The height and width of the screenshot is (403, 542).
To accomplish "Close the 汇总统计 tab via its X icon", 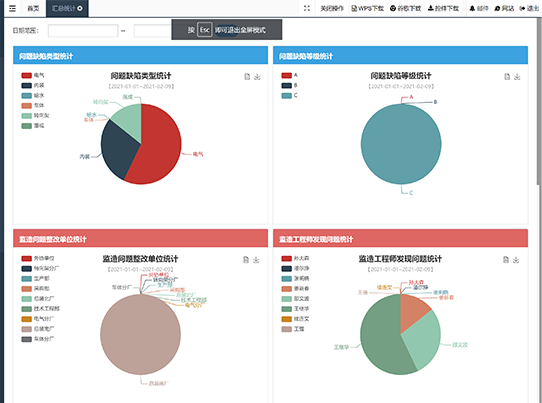I will [x=80, y=8].
